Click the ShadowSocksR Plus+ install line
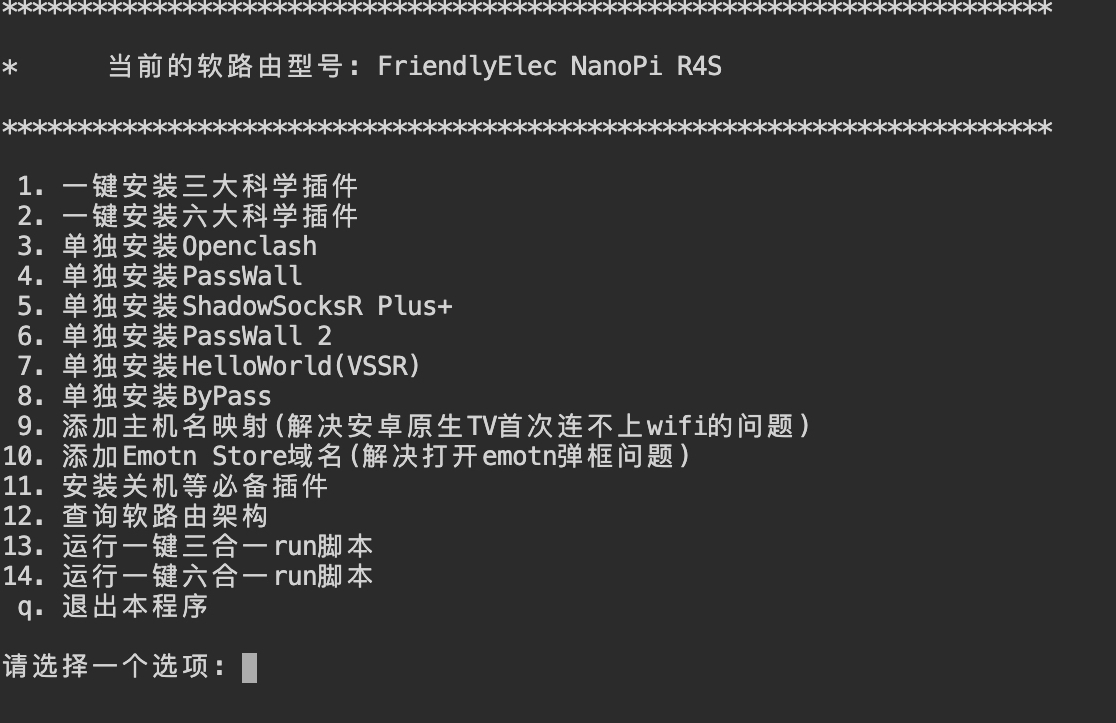This screenshot has height=723, width=1116. coord(234,306)
